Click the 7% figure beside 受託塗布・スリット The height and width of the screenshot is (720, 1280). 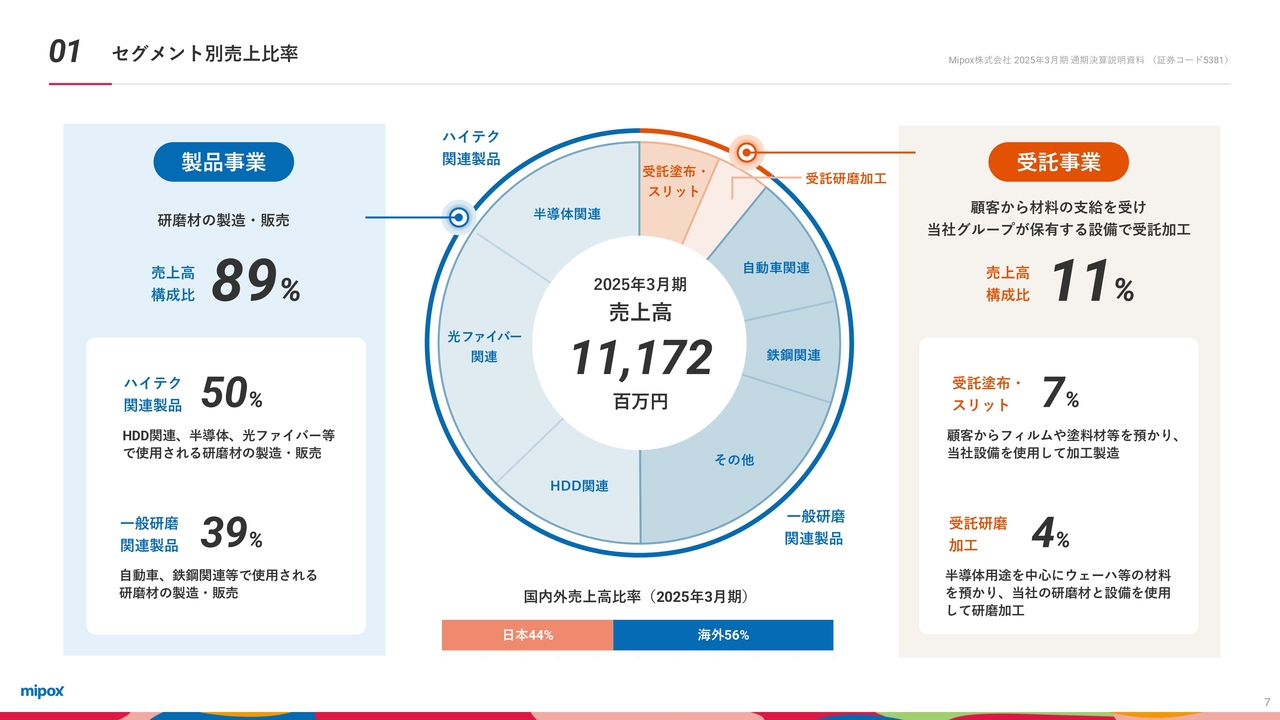1060,394
